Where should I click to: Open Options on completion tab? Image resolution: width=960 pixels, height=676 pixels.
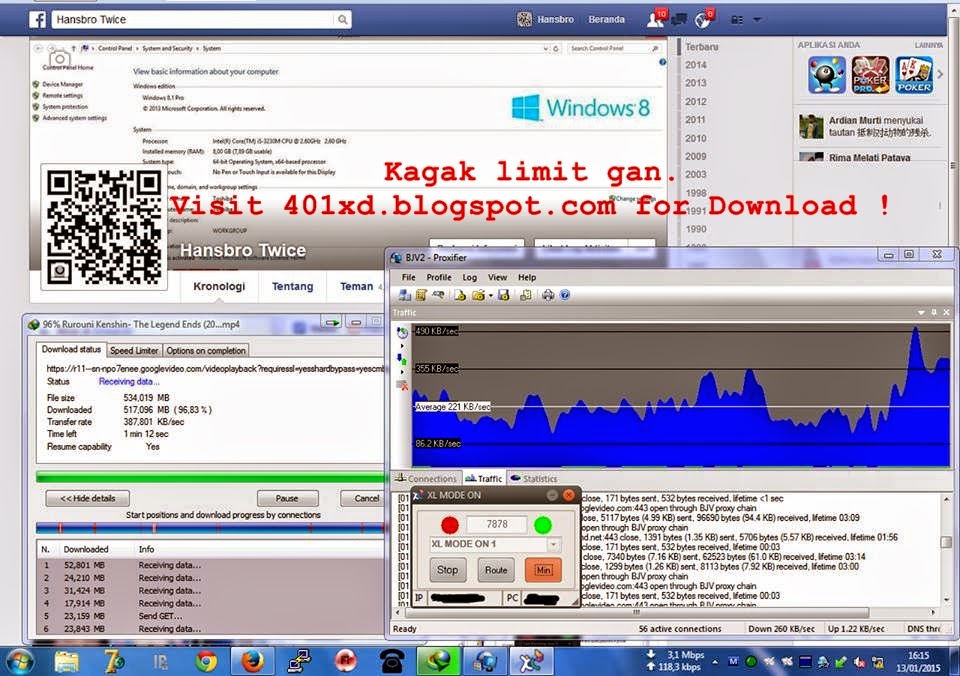(x=206, y=350)
